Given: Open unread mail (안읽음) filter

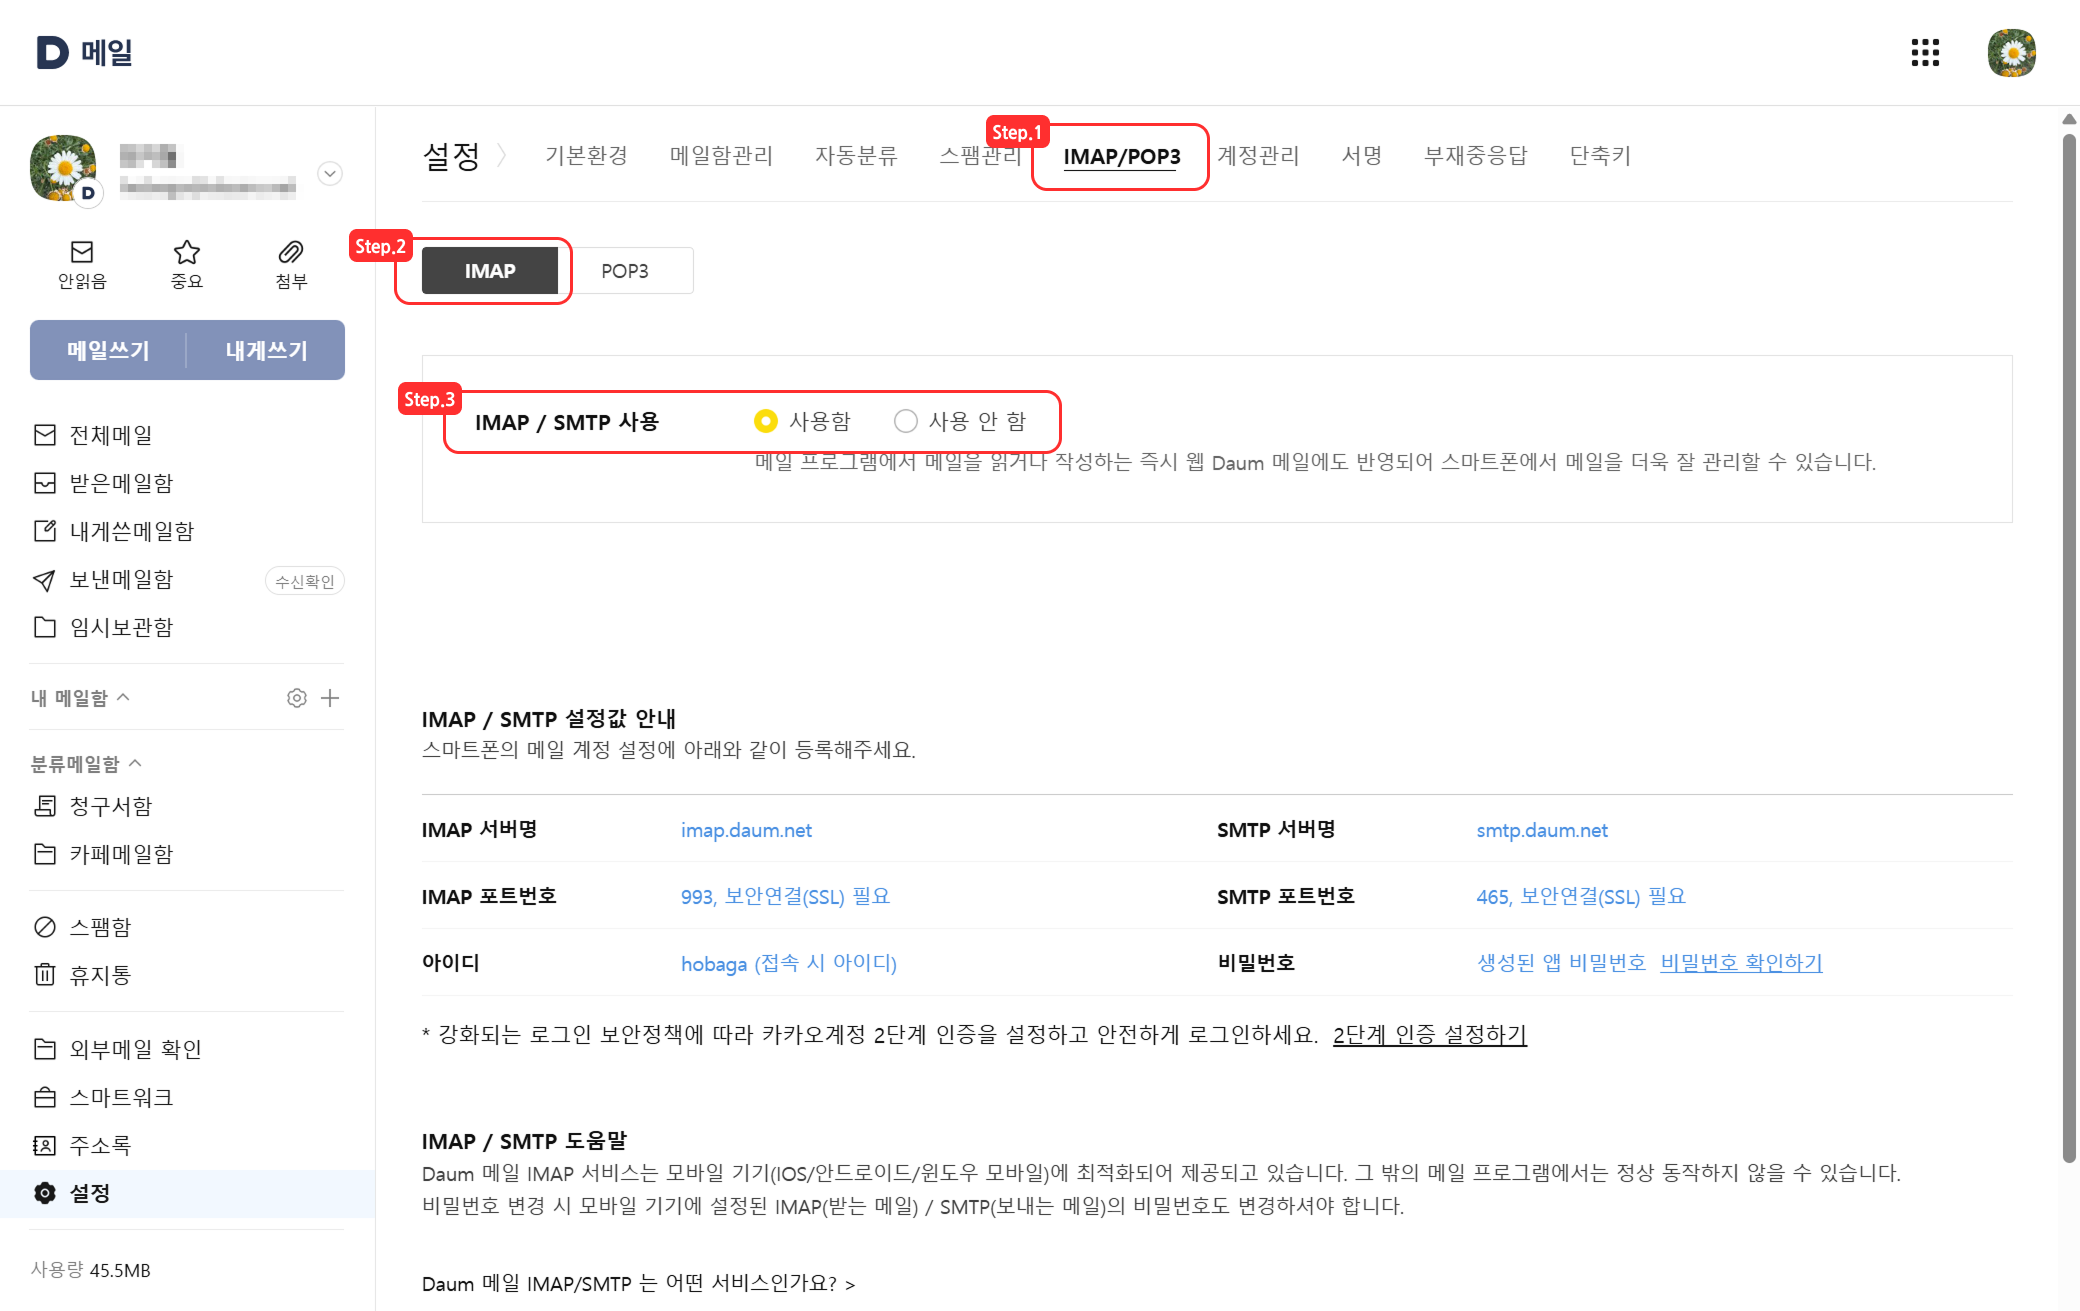Looking at the screenshot, I should (82, 265).
